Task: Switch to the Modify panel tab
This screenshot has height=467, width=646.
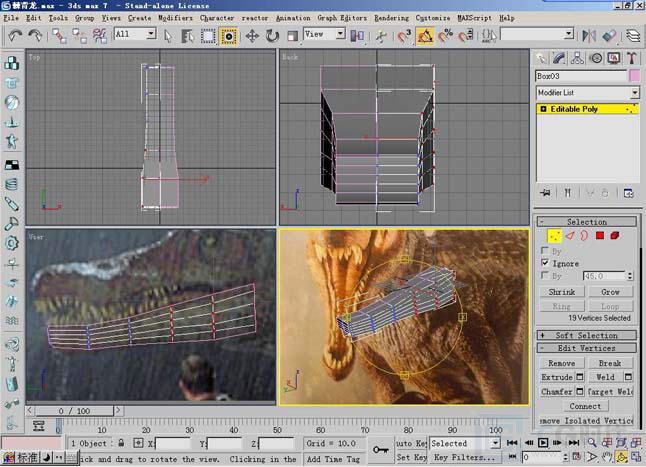Action: pyautogui.click(x=559, y=58)
